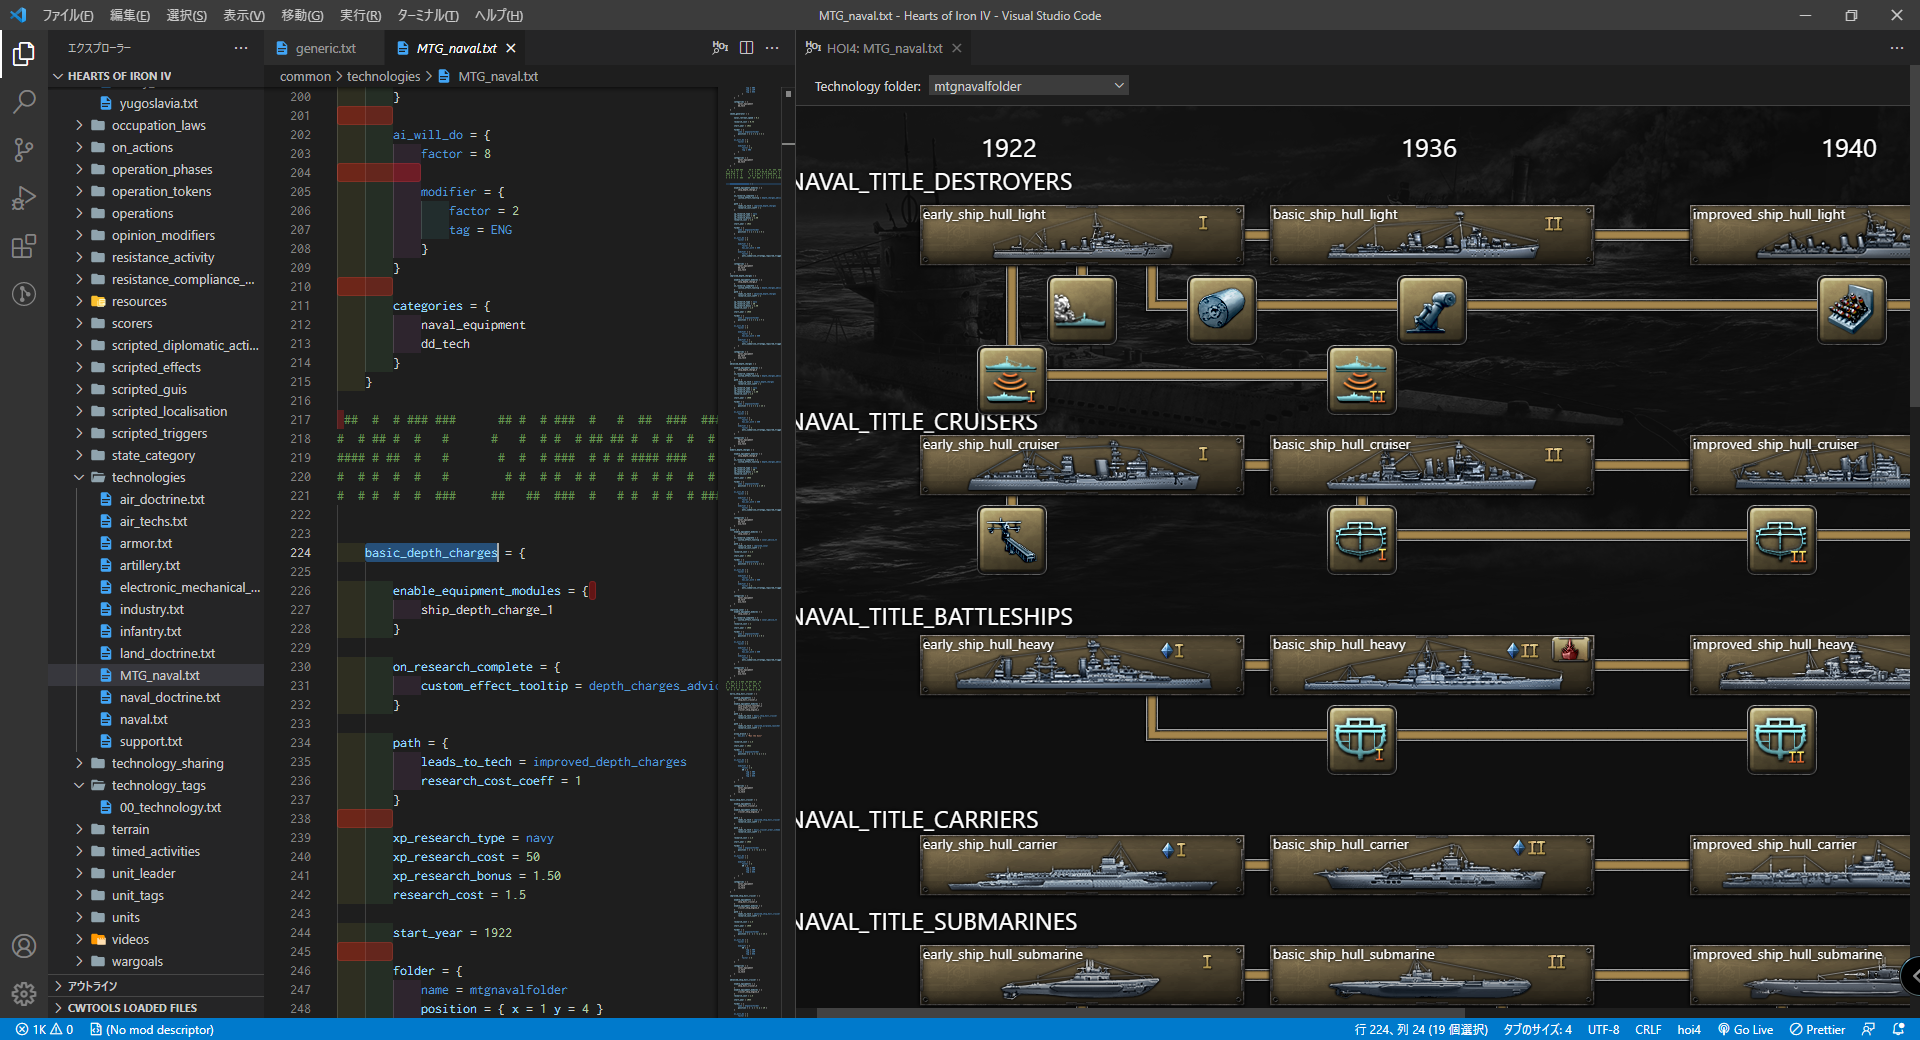
Task: Click the minelaying ship technology icon
Action: [x=1081, y=309]
